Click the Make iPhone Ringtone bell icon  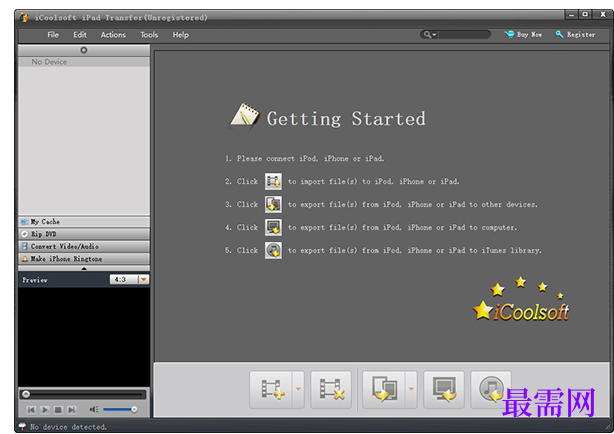click(25, 259)
